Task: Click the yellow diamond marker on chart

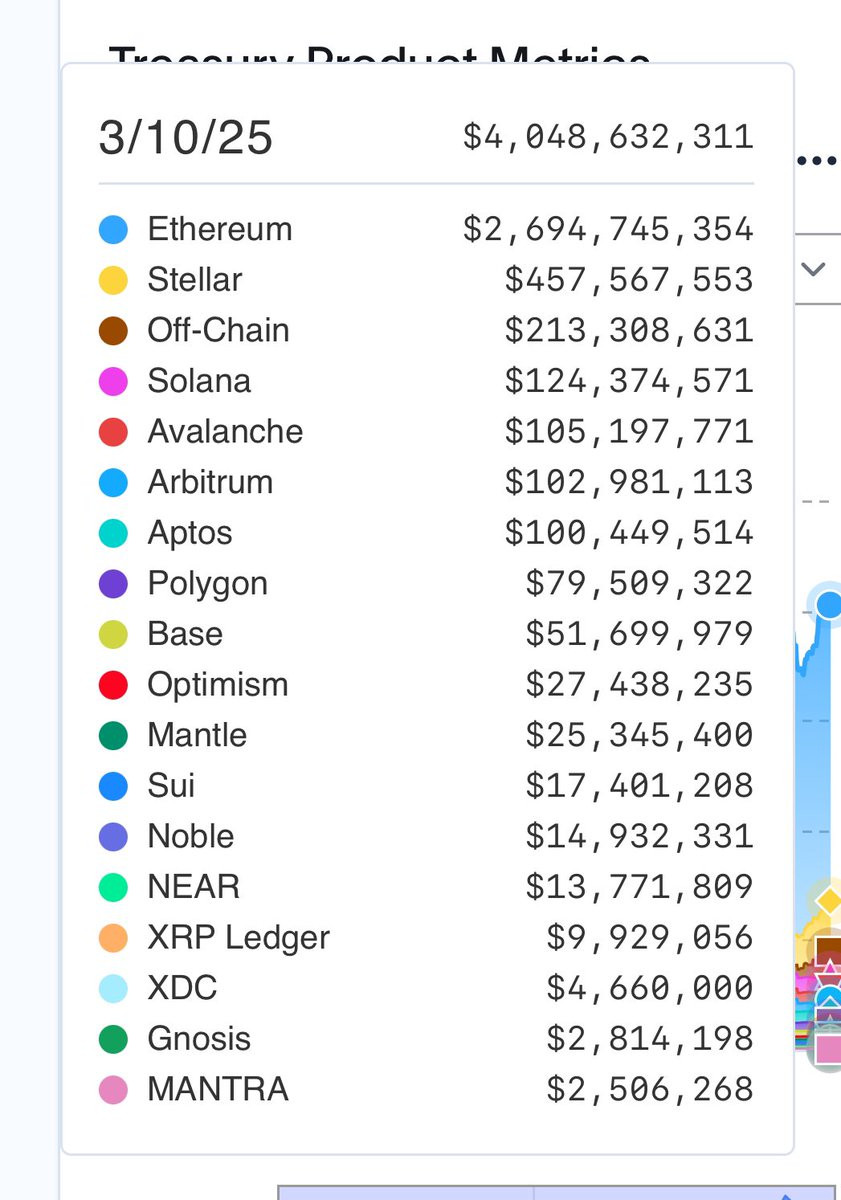Action: [x=829, y=902]
